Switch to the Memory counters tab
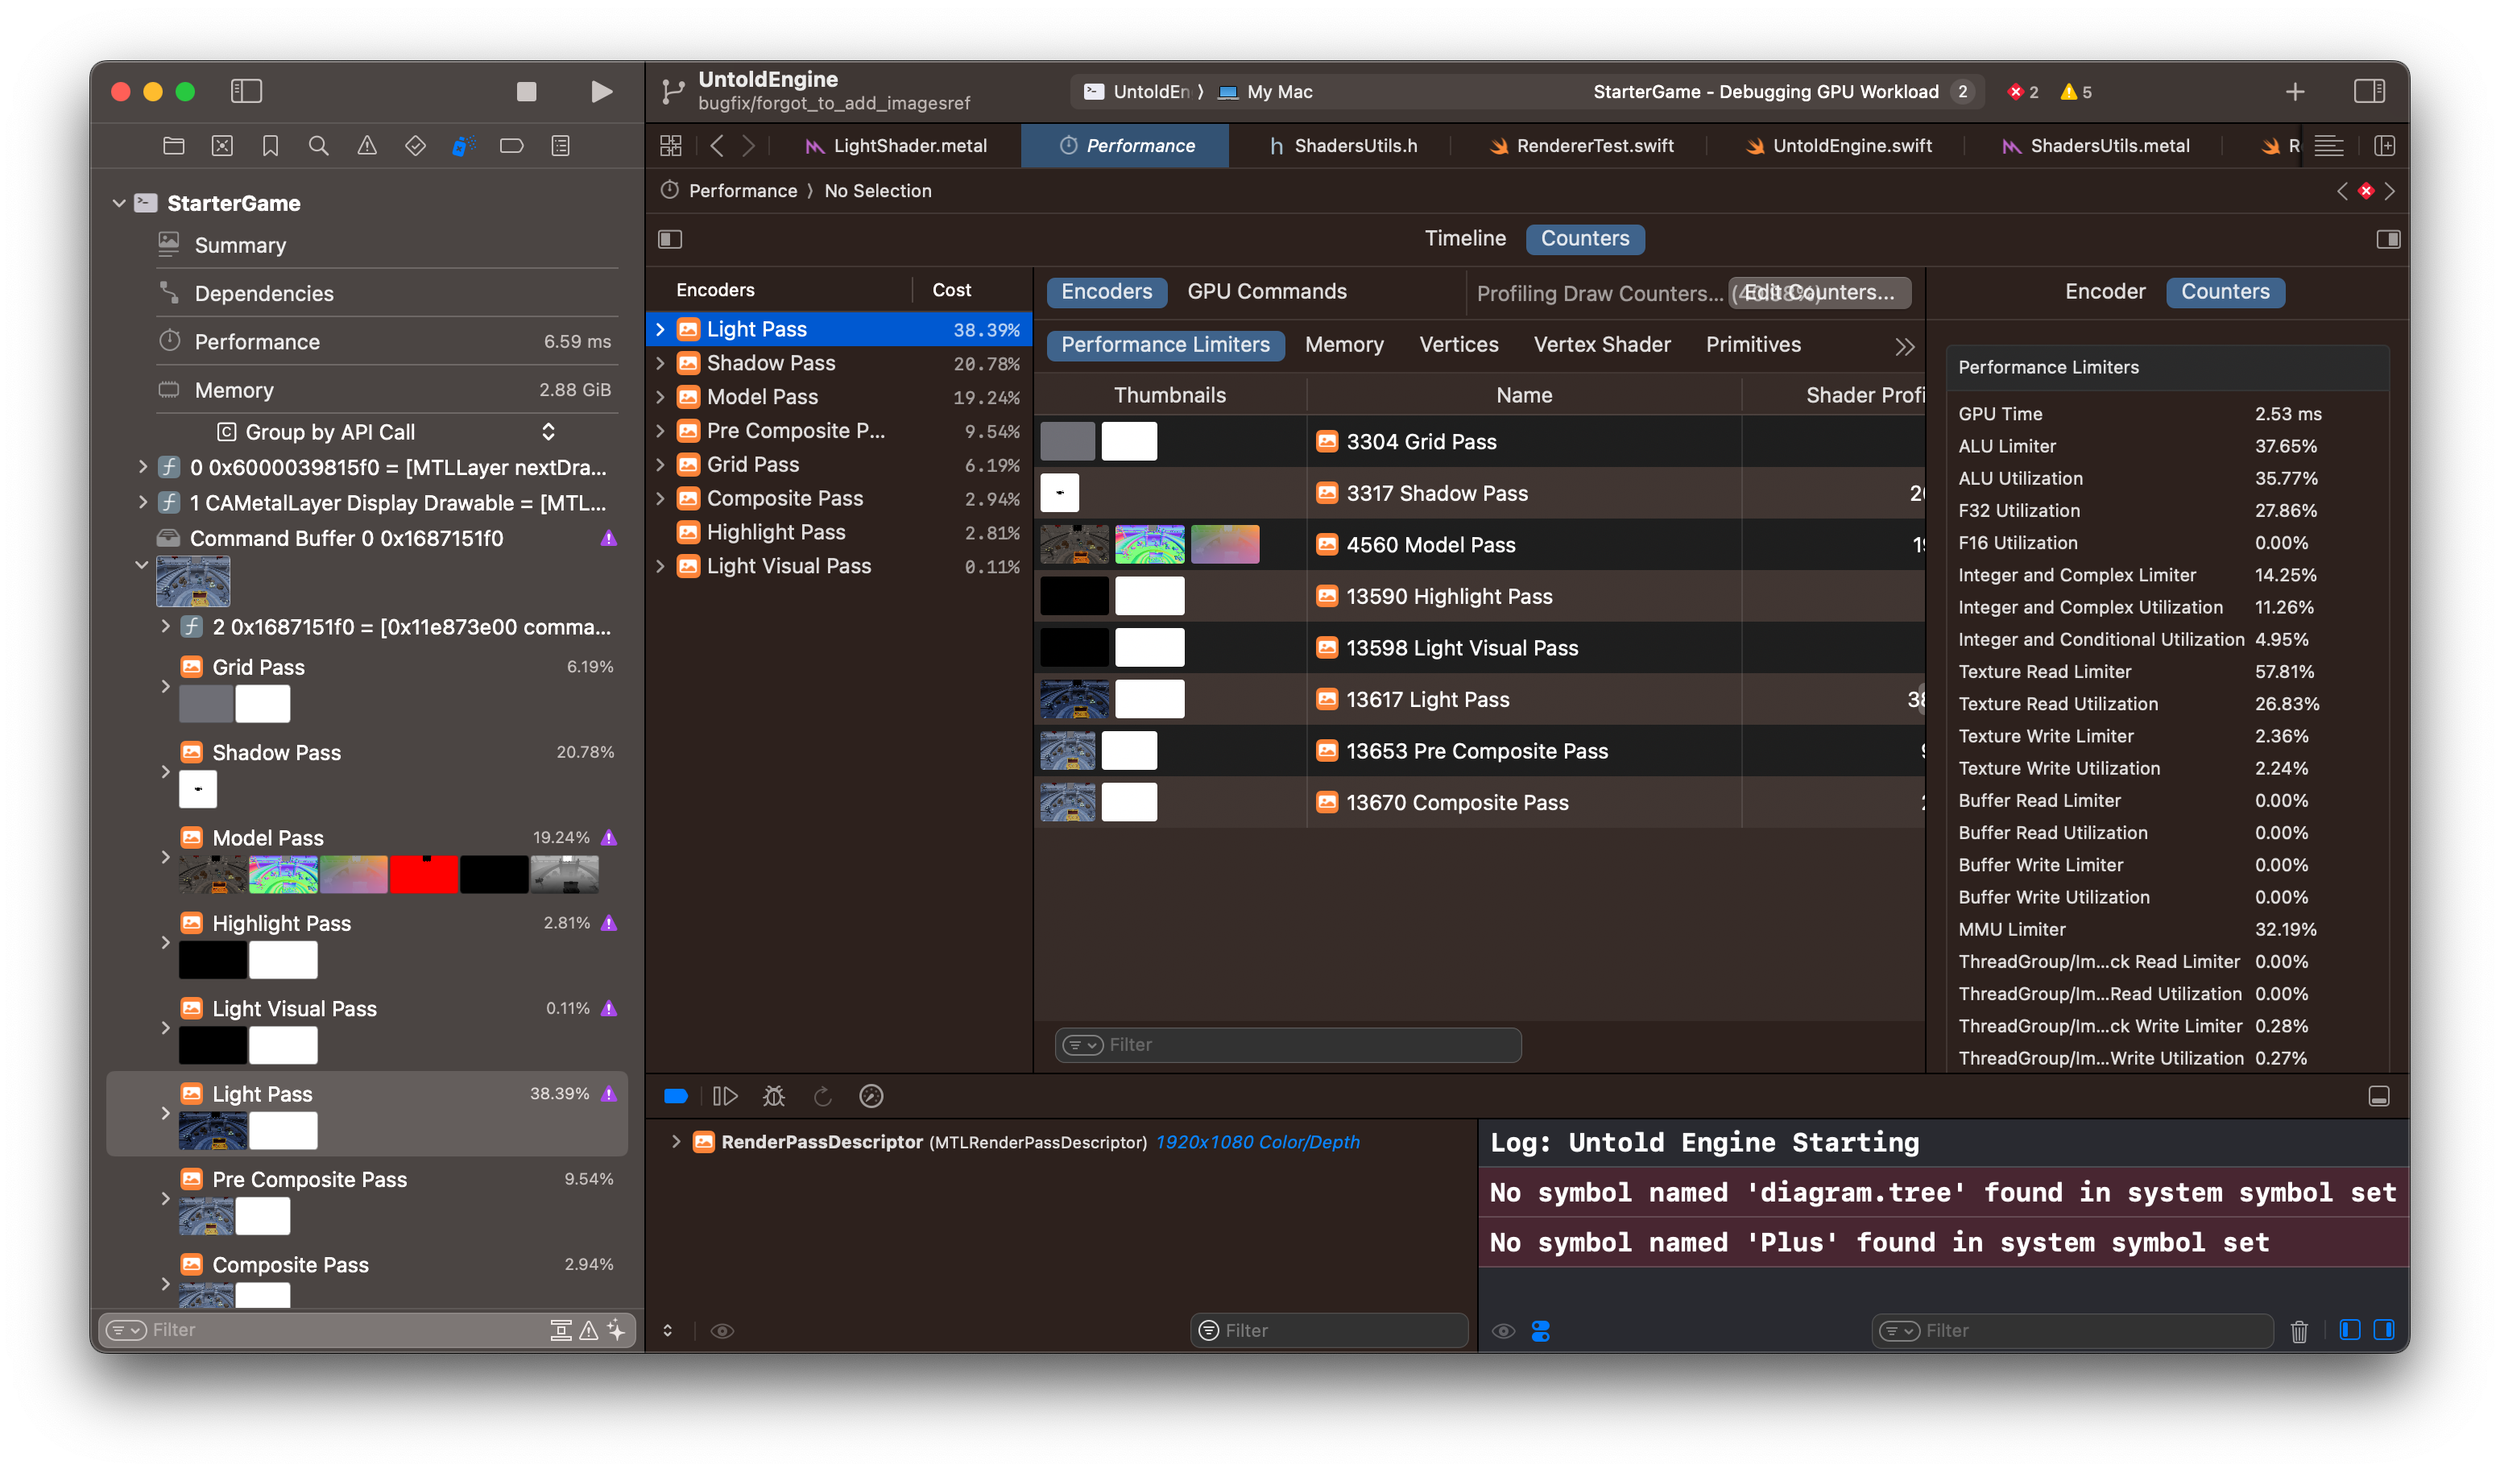 pyautogui.click(x=1344, y=344)
